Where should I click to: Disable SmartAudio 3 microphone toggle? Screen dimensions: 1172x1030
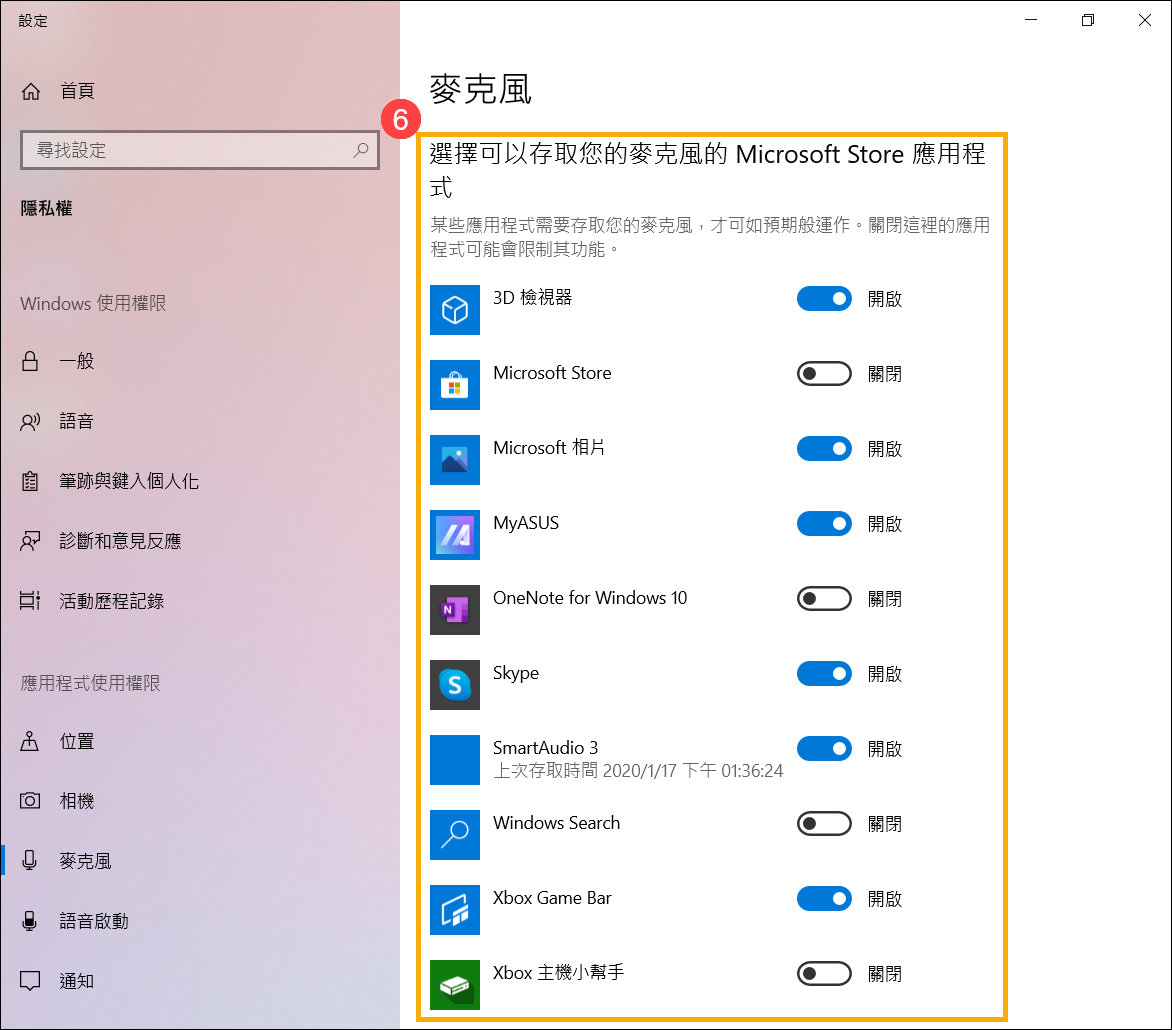pos(824,749)
